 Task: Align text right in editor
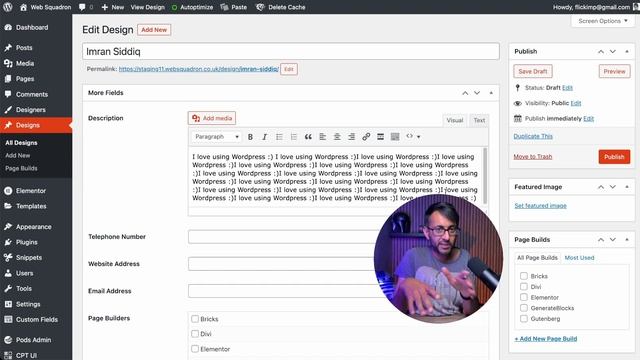click(x=351, y=137)
